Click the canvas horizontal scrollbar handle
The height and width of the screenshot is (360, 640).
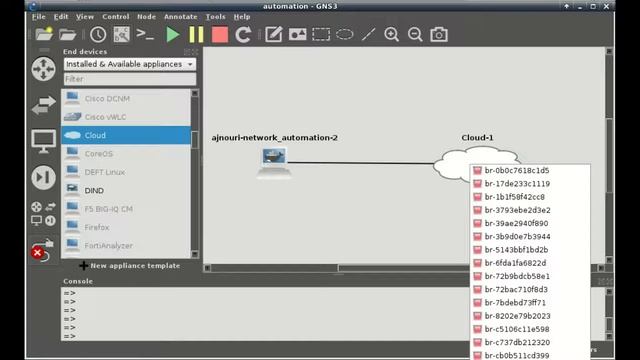pos(403,268)
